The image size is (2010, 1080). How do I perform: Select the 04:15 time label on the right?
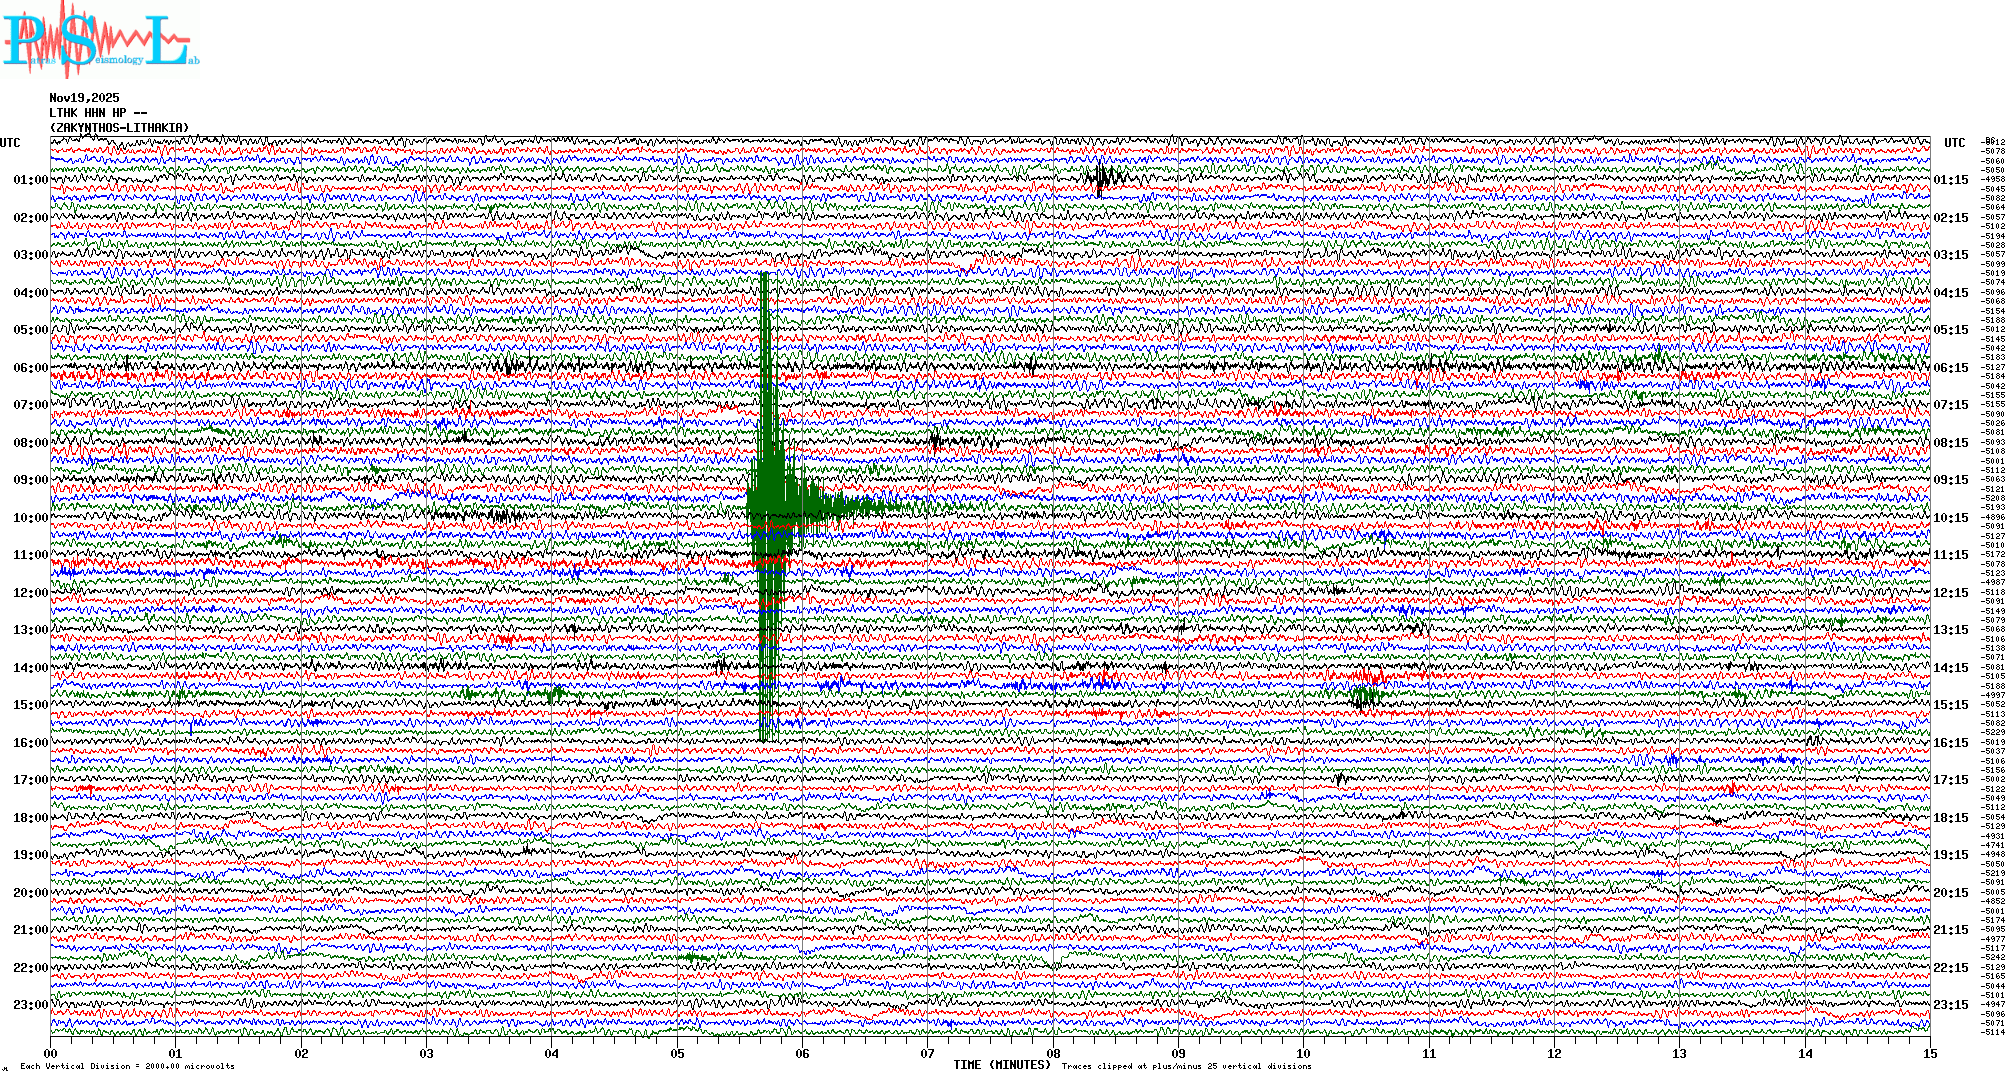[x=1950, y=293]
